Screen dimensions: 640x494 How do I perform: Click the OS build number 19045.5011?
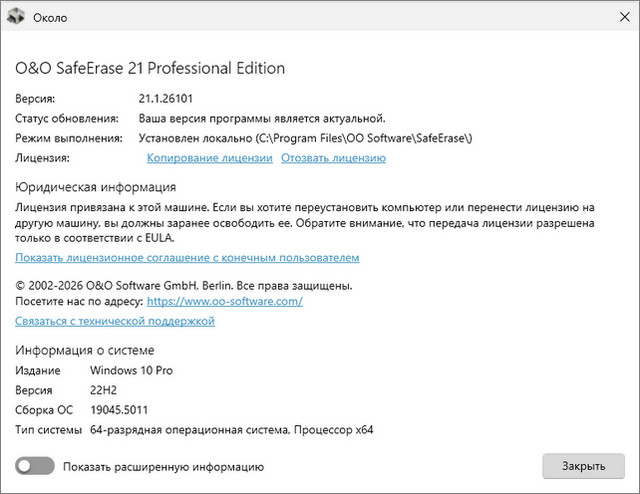[123, 410]
